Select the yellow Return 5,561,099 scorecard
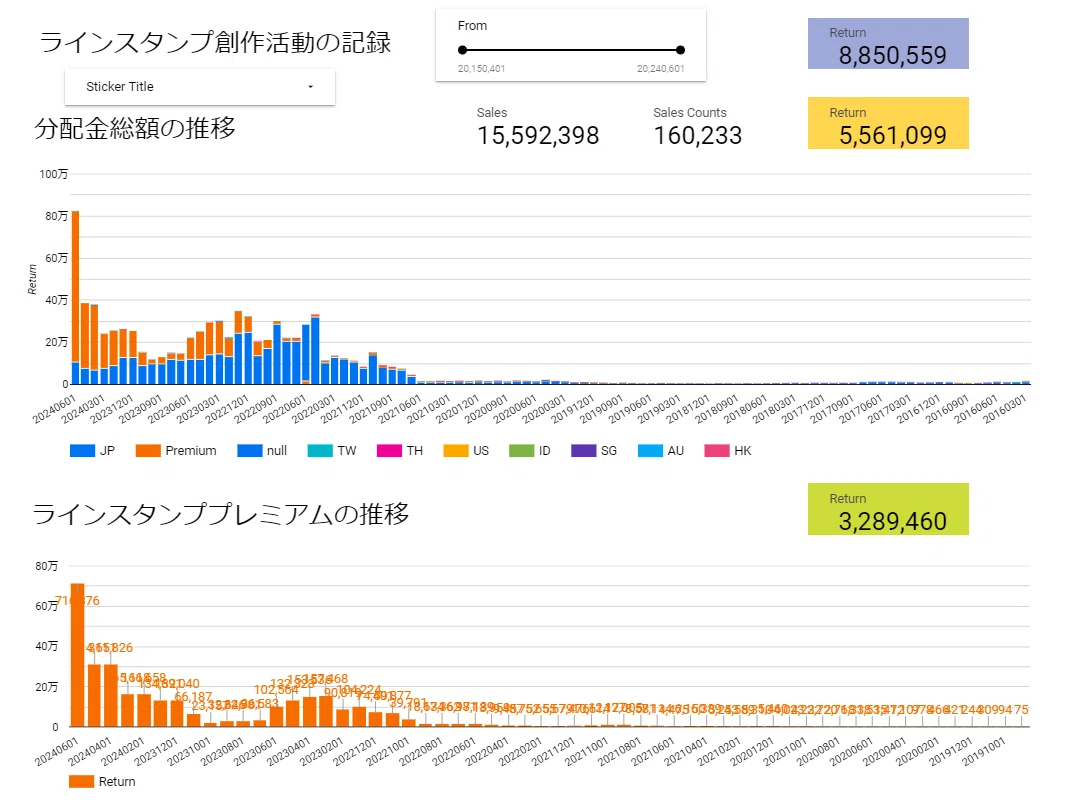Screen dimensions: 1073x804 point(888,123)
